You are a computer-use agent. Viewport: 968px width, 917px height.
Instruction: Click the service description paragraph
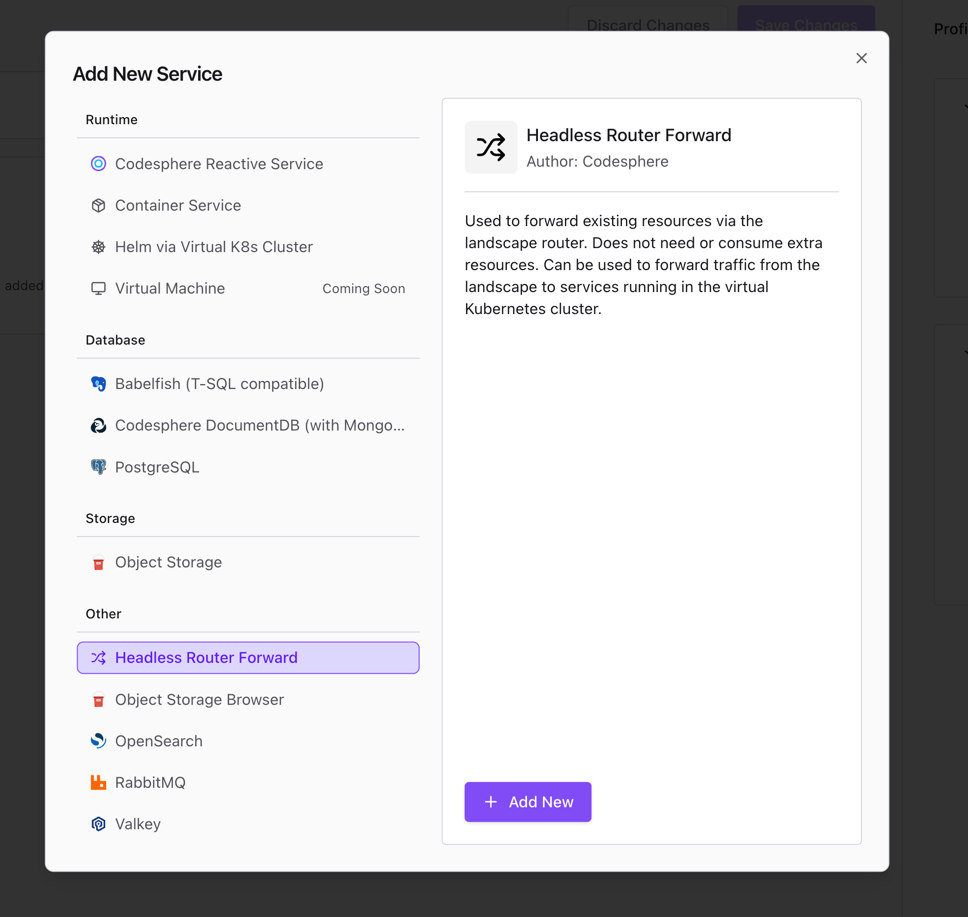pyautogui.click(x=644, y=265)
